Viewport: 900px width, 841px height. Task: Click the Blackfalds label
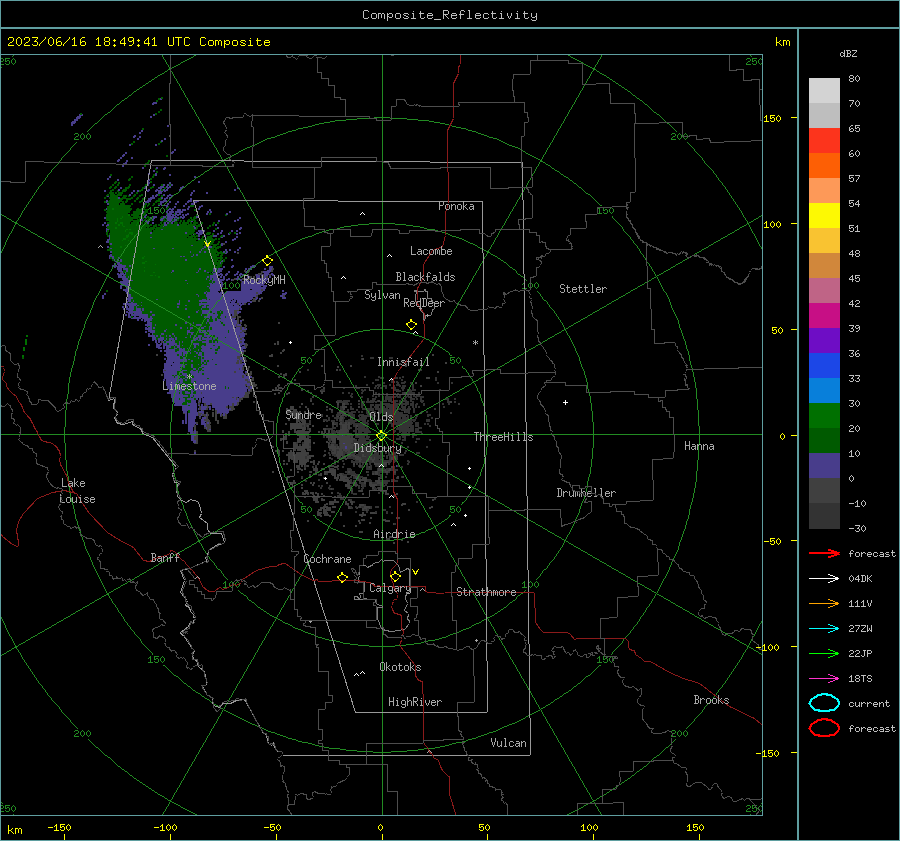(425, 277)
